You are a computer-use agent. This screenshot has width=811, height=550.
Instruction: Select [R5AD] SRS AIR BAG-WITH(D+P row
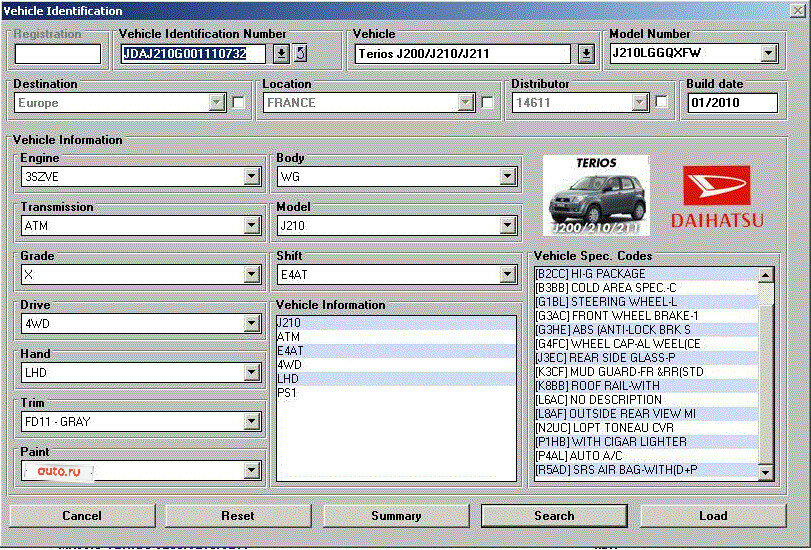click(647, 469)
